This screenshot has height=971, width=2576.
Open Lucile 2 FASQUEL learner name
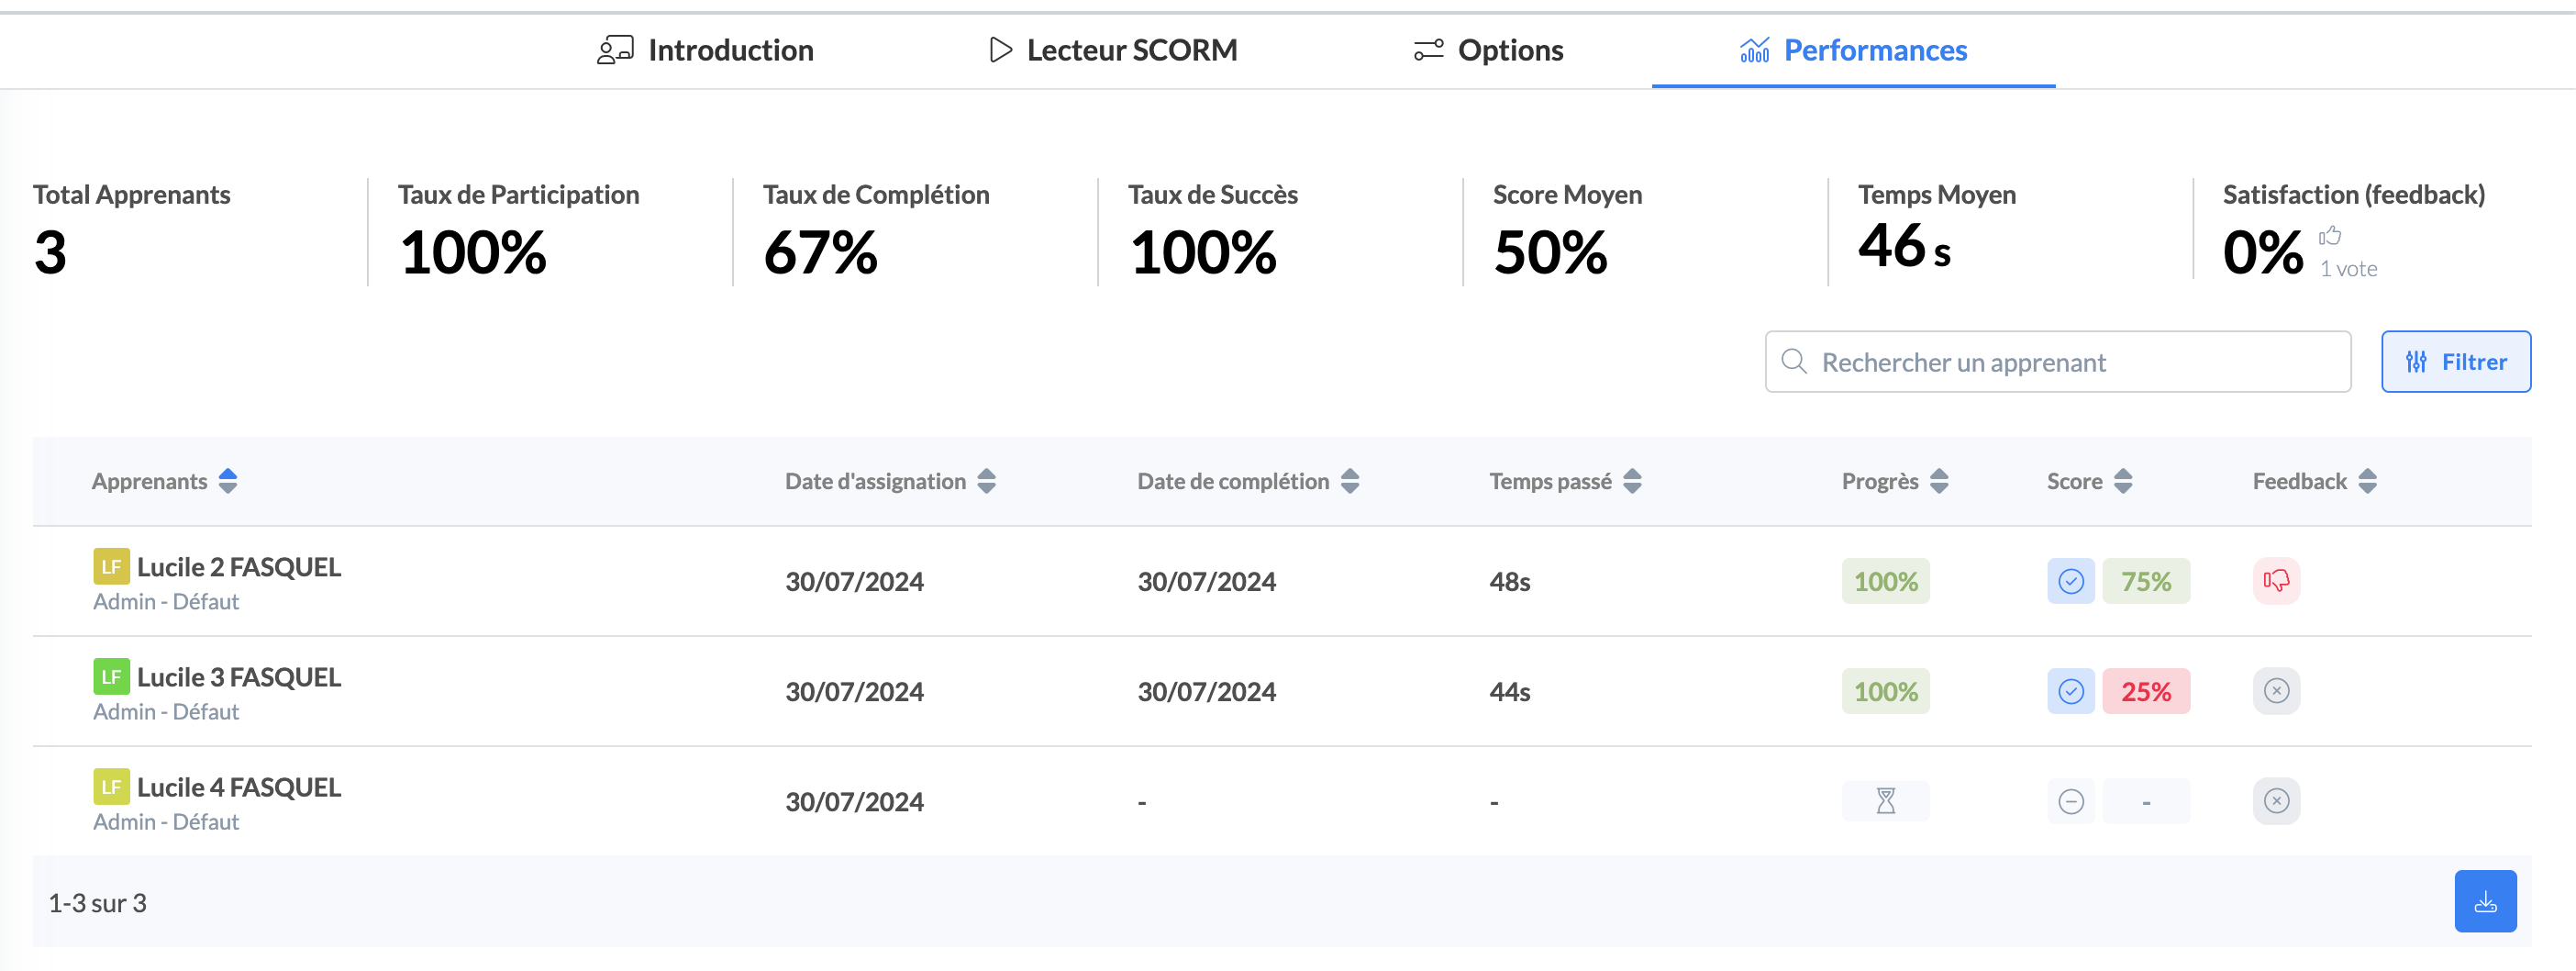(239, 567)
